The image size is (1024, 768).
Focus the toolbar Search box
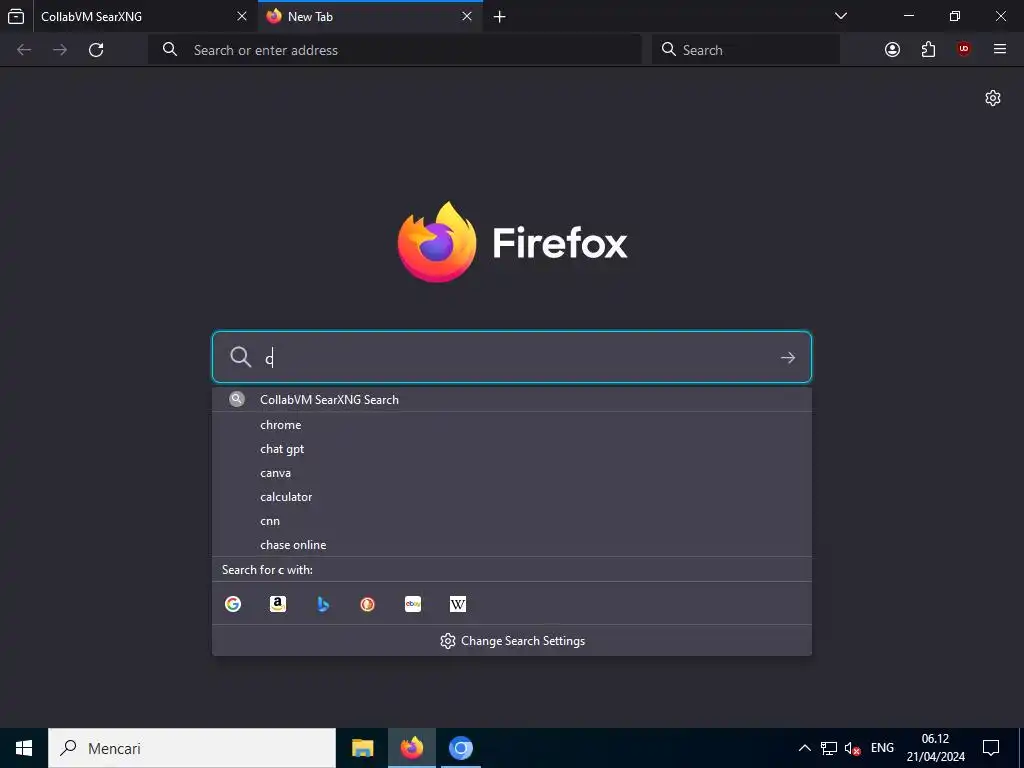[746, 50]
